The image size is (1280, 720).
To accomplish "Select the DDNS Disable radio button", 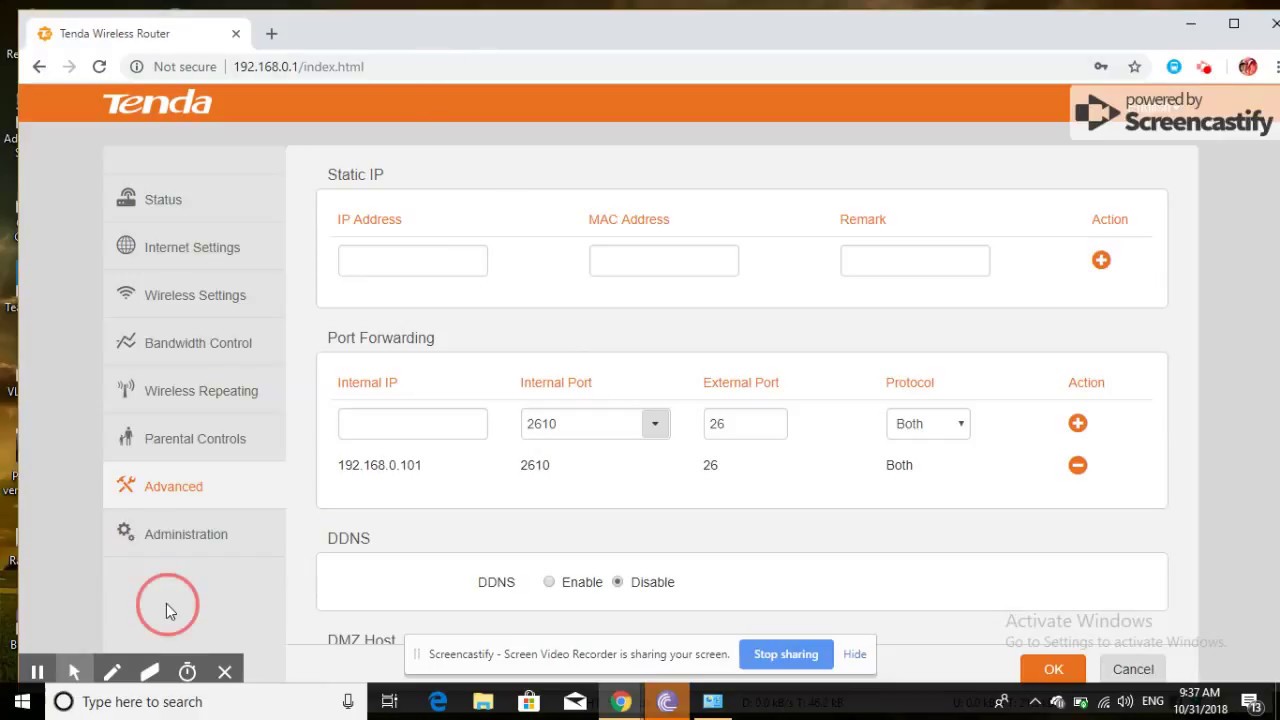I will coord(617,582).
